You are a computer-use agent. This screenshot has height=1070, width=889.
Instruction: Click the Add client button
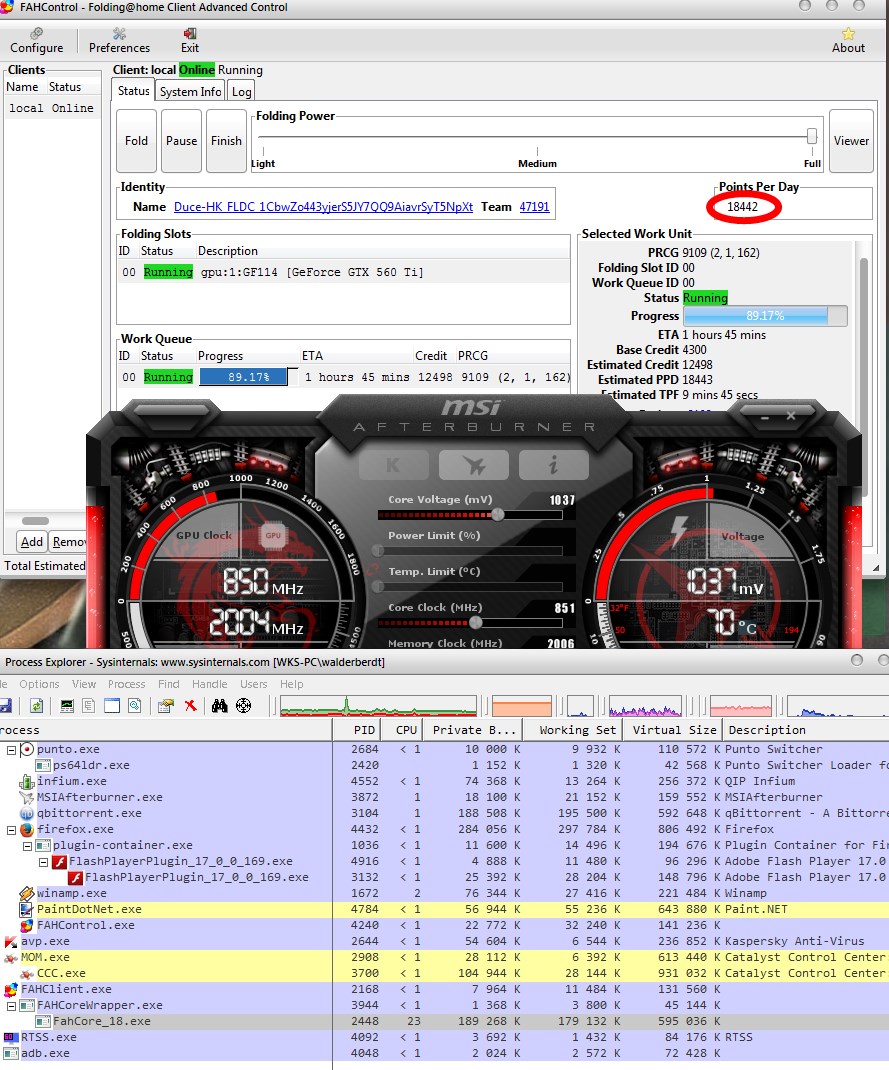pyautogui.click(x=32, y=542)
